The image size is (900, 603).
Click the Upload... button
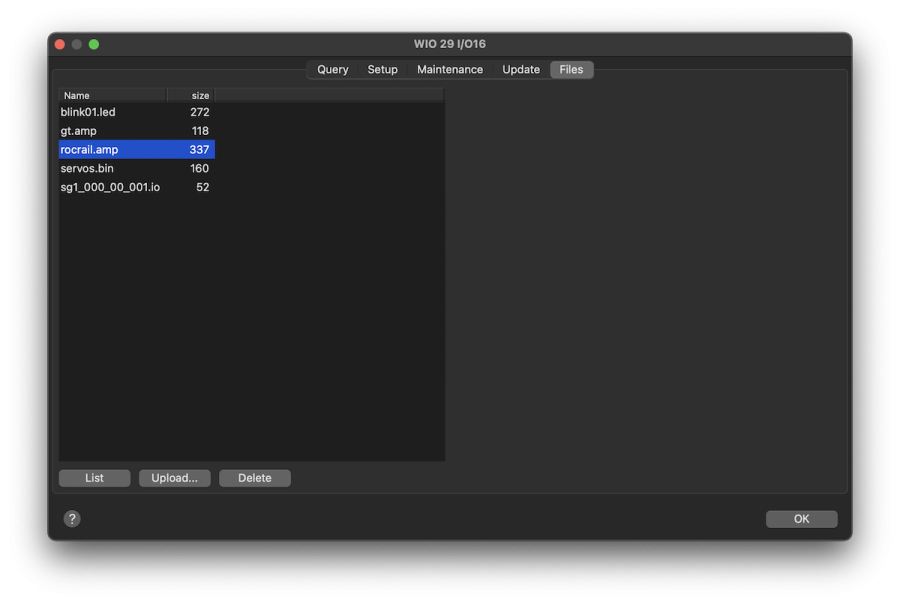pyautogui.click(x=174, y=478)
